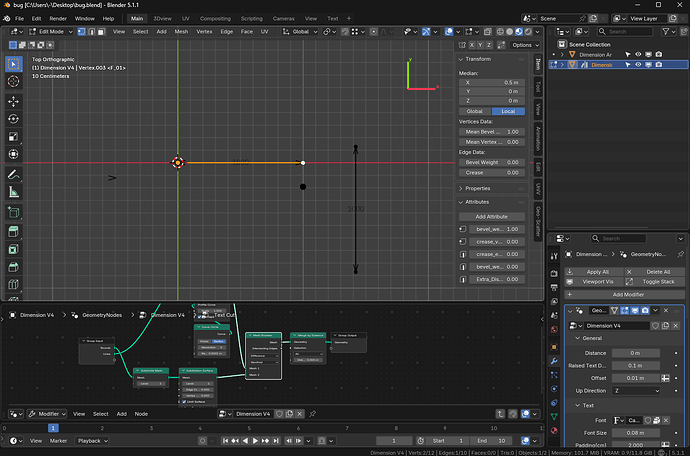Select the Inset Faces tool
The width and height of the screenshot is (690, 456).
tap(14, 249)
